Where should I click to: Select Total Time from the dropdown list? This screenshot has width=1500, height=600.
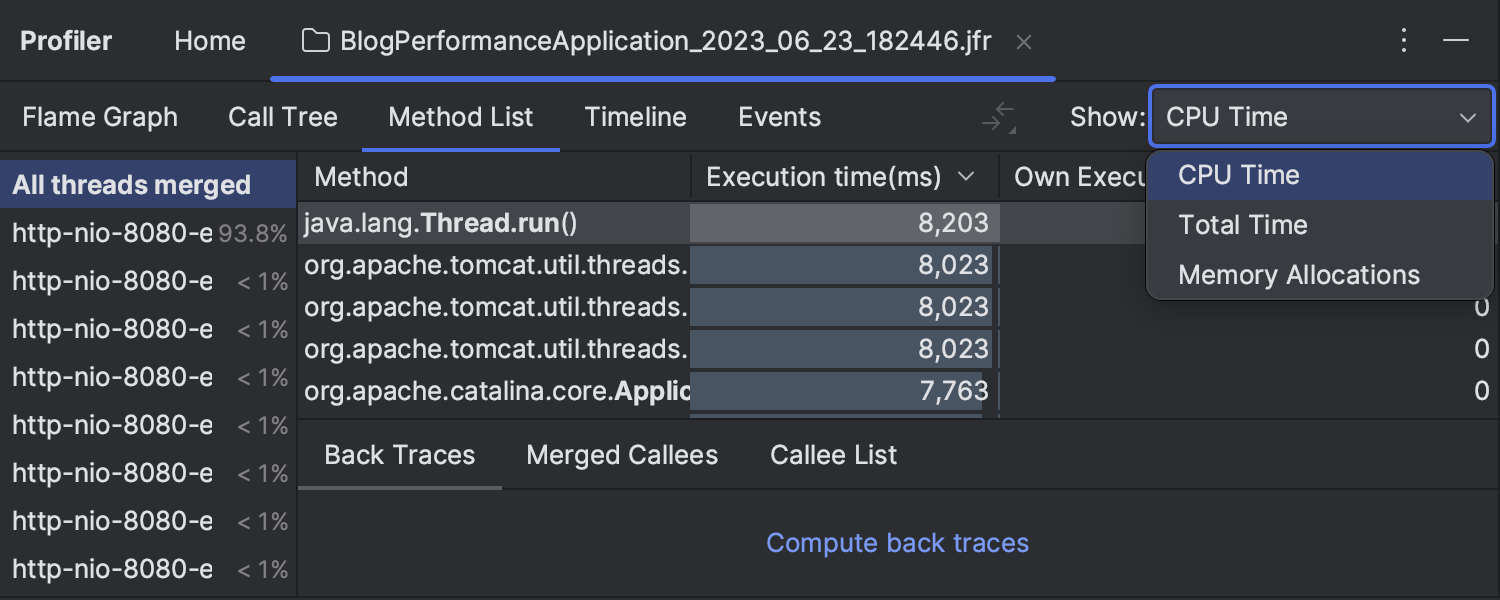point(1242,225)
